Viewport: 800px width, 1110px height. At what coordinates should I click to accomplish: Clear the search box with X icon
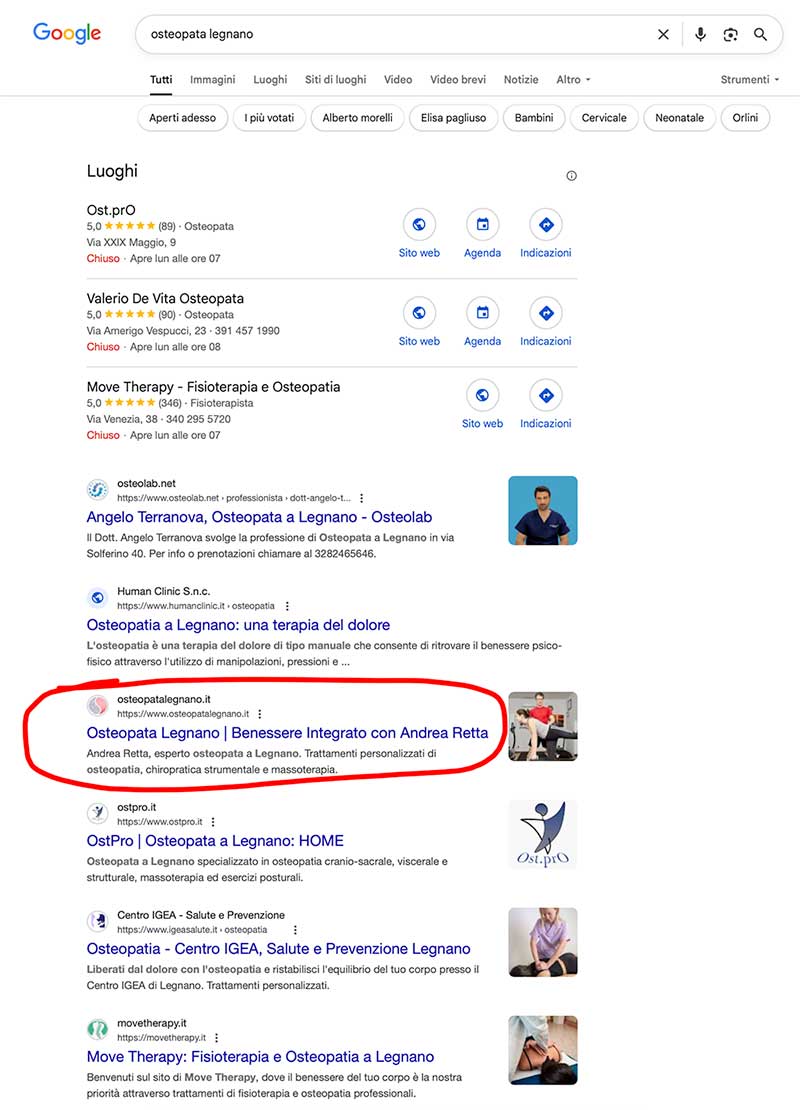663,34
